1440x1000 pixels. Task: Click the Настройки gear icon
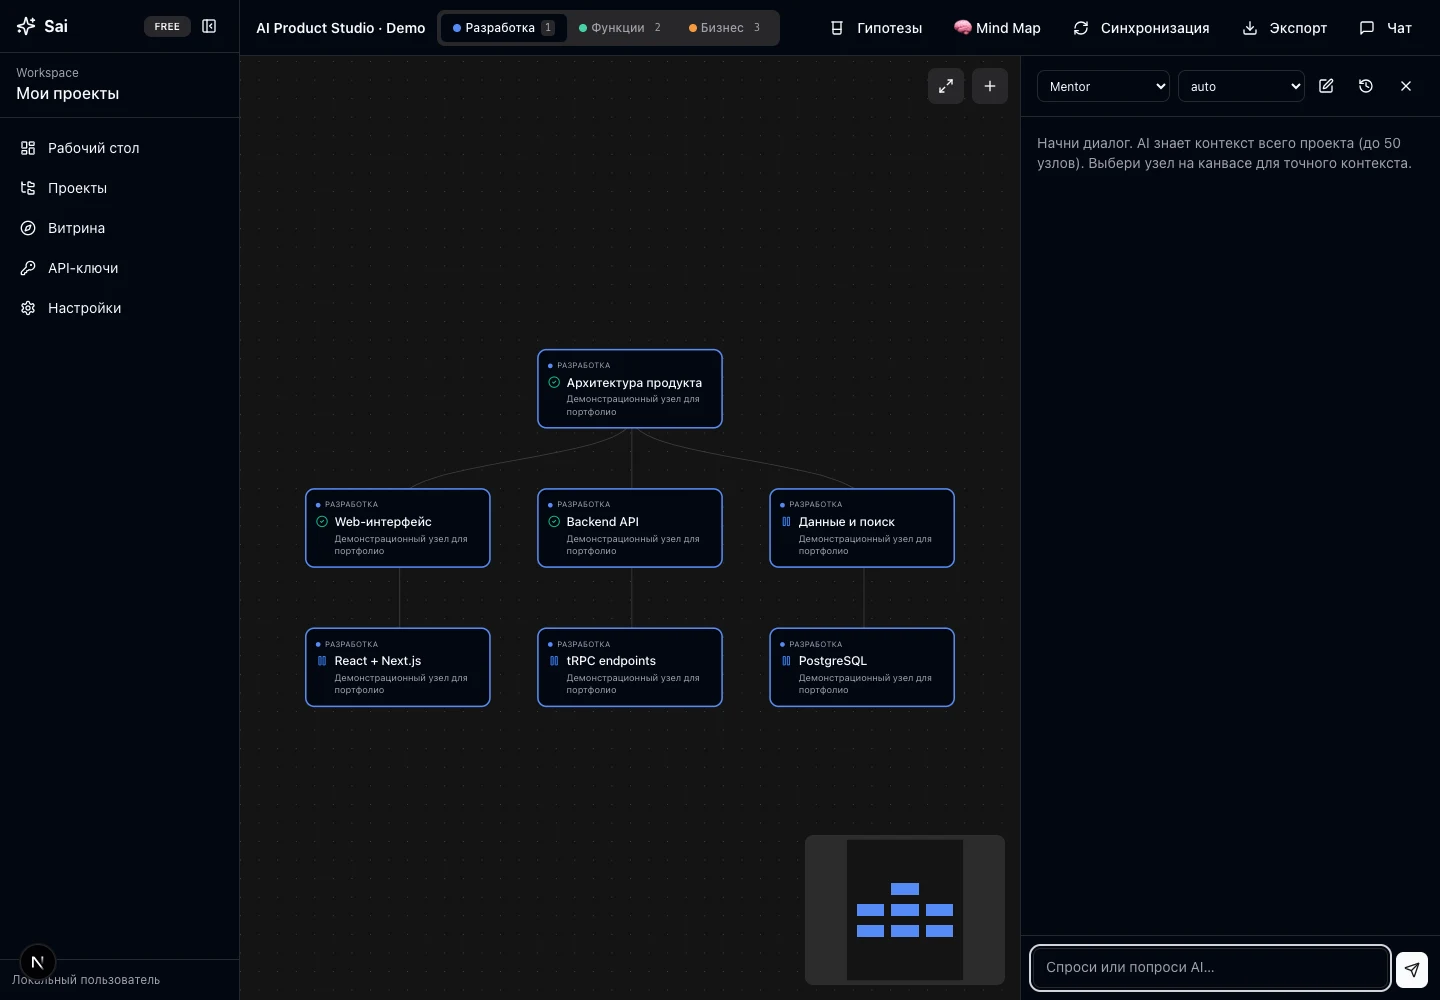tap(28, 308)
